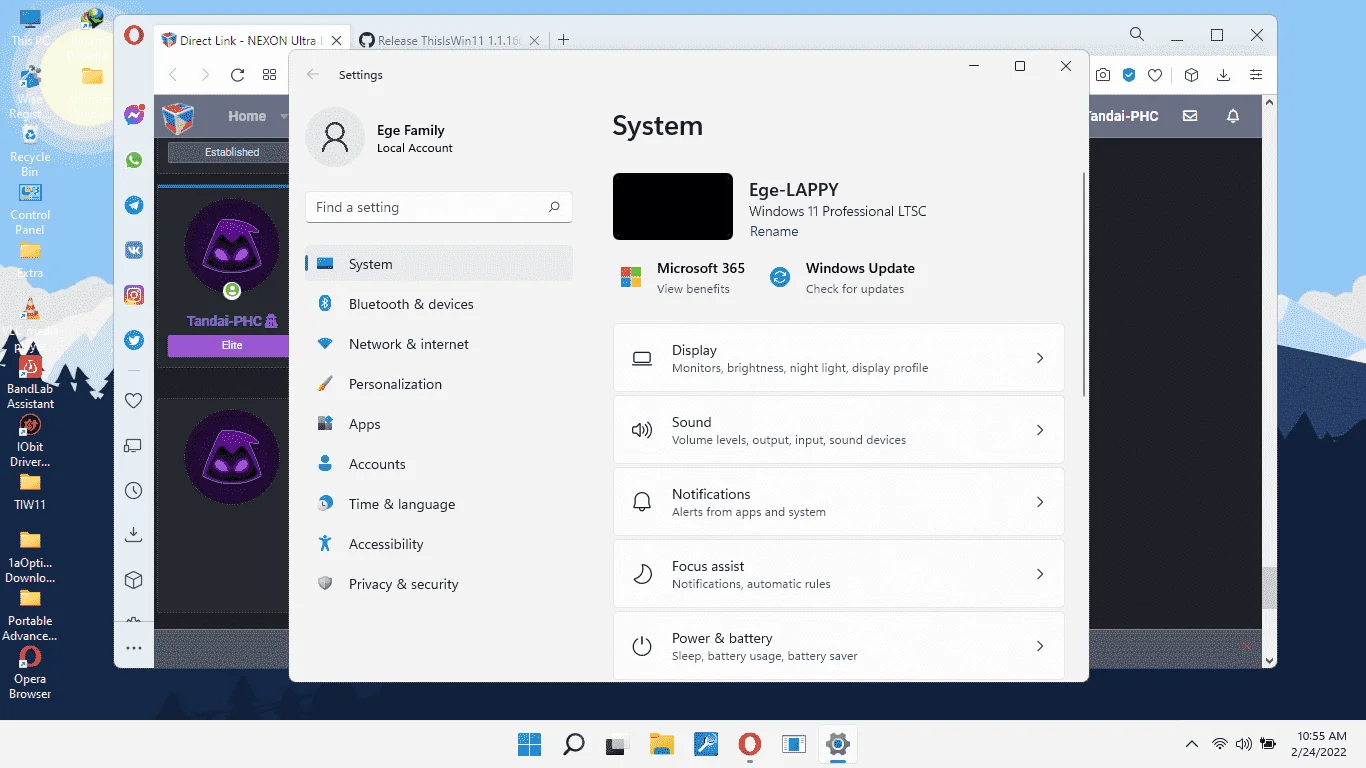
Task: Open File Explorer from taskbar
Action: pyautogui.click(x=661, y=744)
